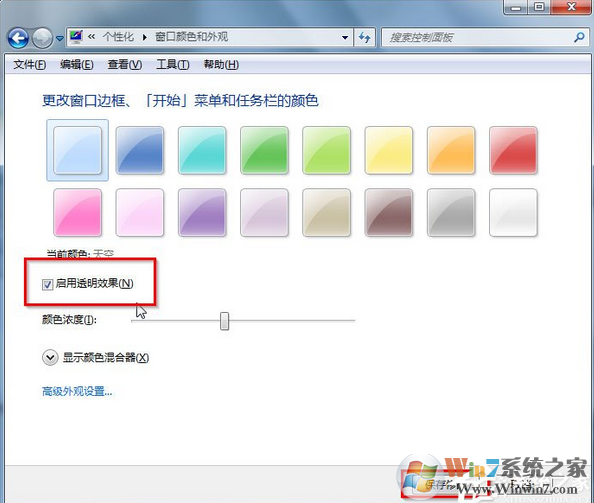This screenshot has width=594, height=503.
Task: Open the 帮助(H) menu
Action: pos(221,65)
